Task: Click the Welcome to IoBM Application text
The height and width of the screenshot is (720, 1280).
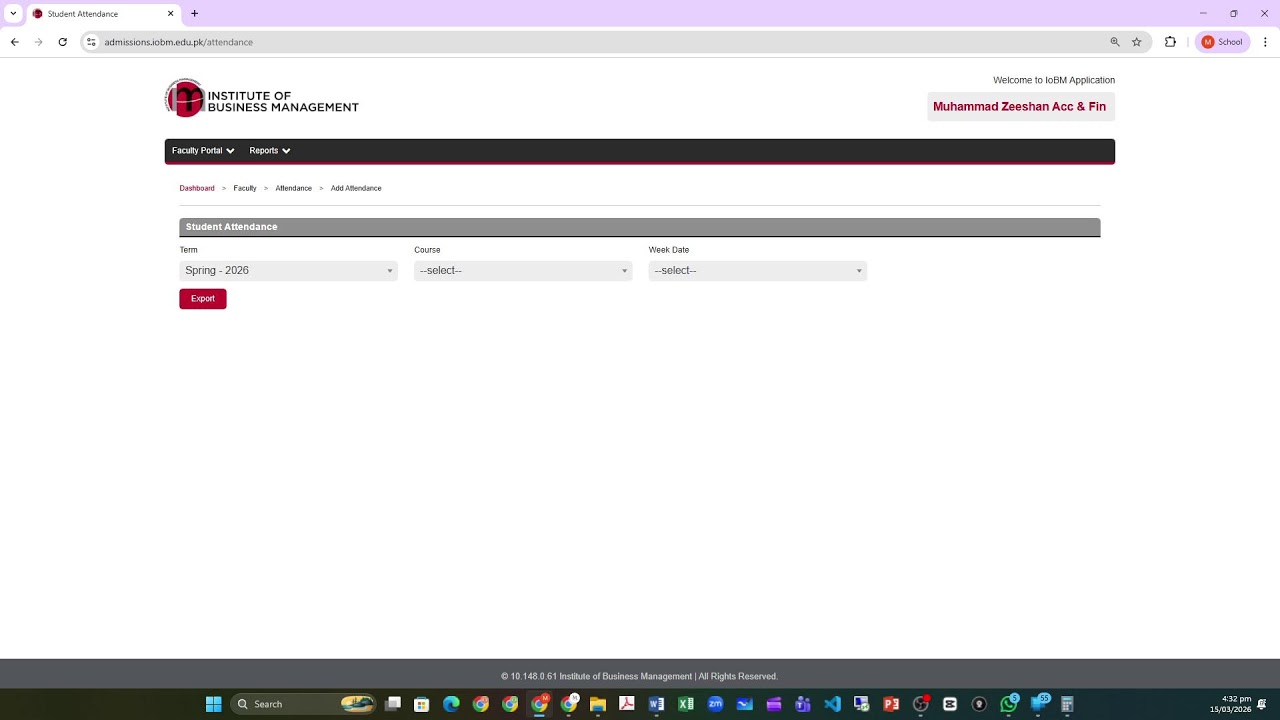Action: (x=1054, y=80)
